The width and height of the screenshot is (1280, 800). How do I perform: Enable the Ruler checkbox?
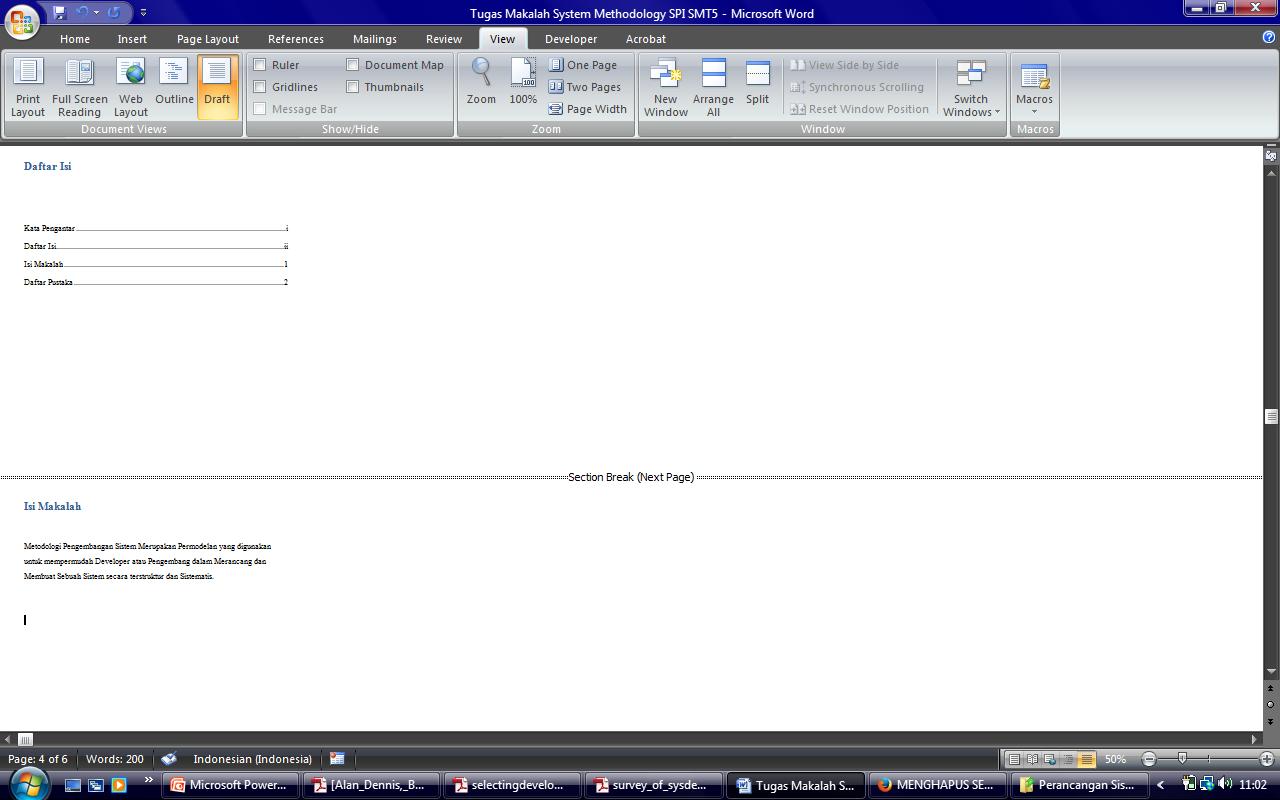[260, 65]
